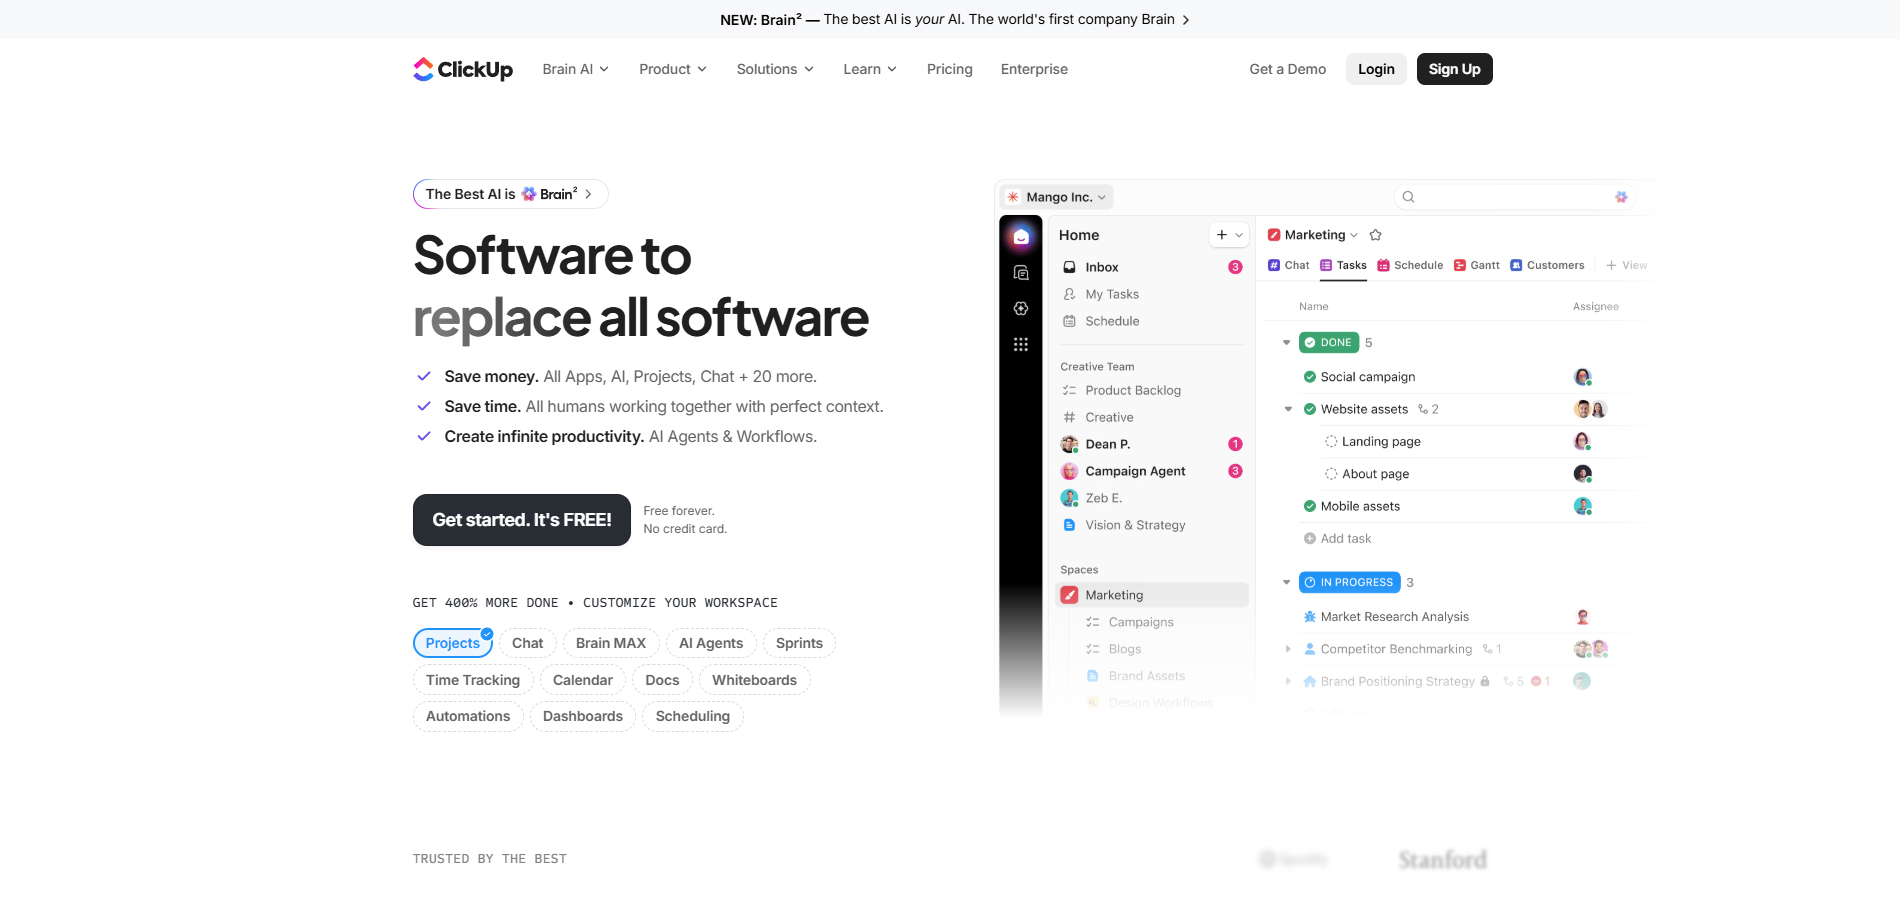Toggle the Landing page status circle
This screenshot has height=910, width=1900.
(x=1331, y=441)
